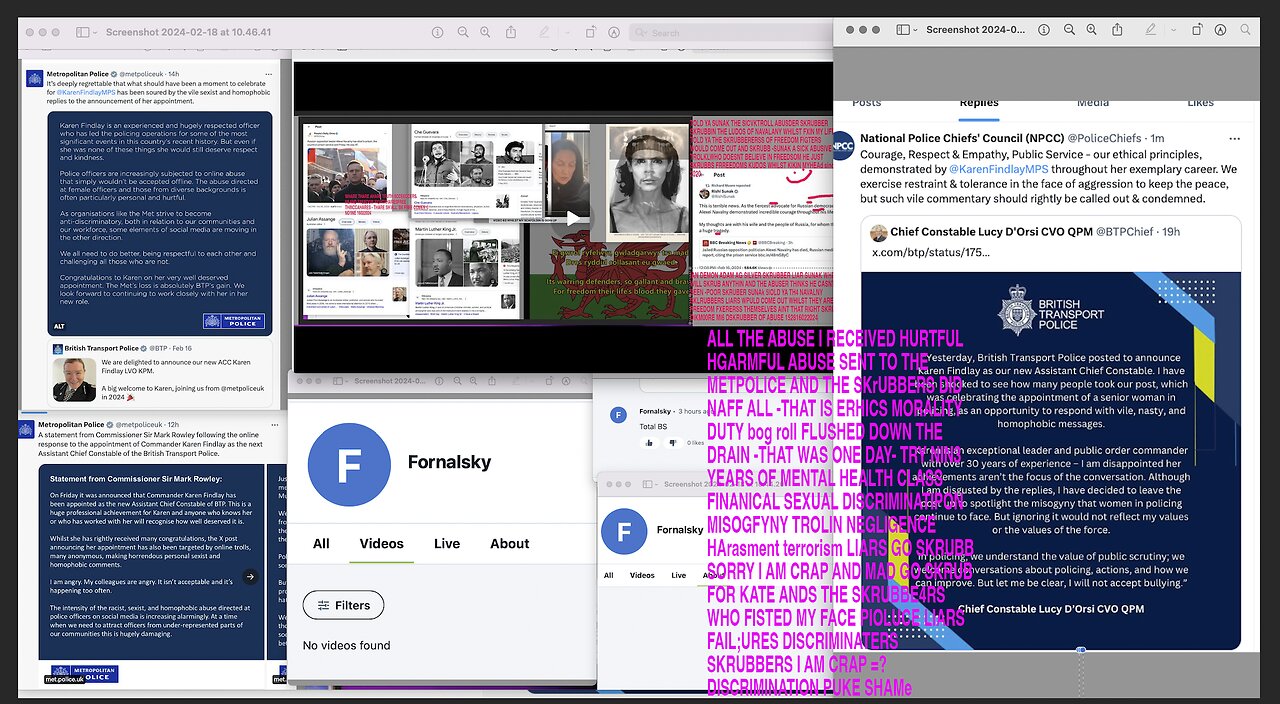Viewport: 1280px width, 704px height.
Task: Toggle sidebar in left Preview window
Action: click(x=83, y=32)
